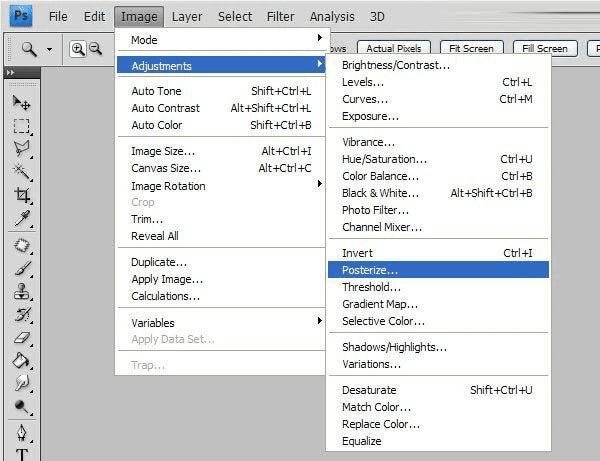This screenshot has height=461, width=600.
Task: Choose Hue/Saturation adjustment
Action: coord(438,159)
